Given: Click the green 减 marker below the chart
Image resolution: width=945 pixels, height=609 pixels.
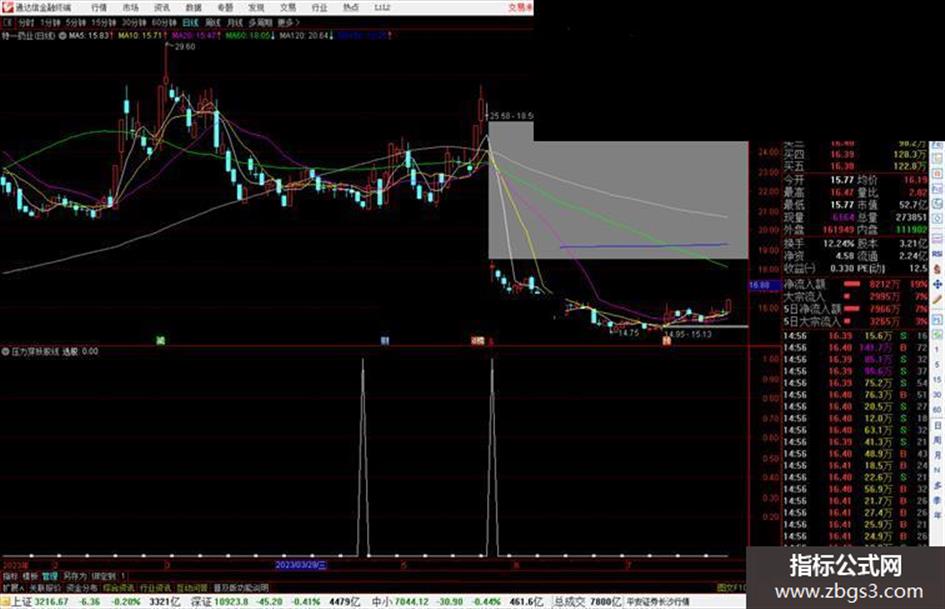Looking at the screenshot, I should coord(160,341).
